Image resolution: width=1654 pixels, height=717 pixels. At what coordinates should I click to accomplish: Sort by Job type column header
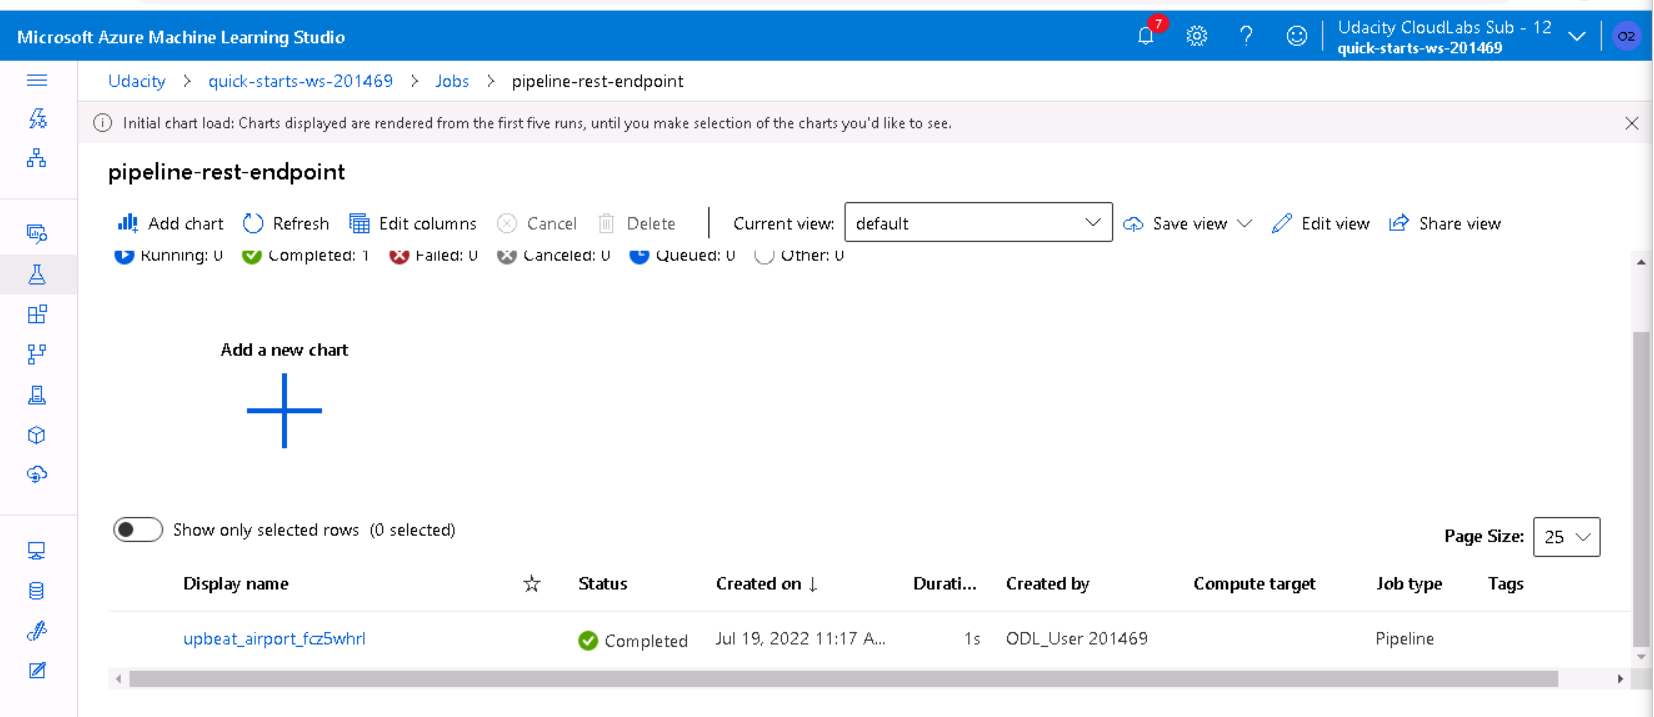[1409, 583]
